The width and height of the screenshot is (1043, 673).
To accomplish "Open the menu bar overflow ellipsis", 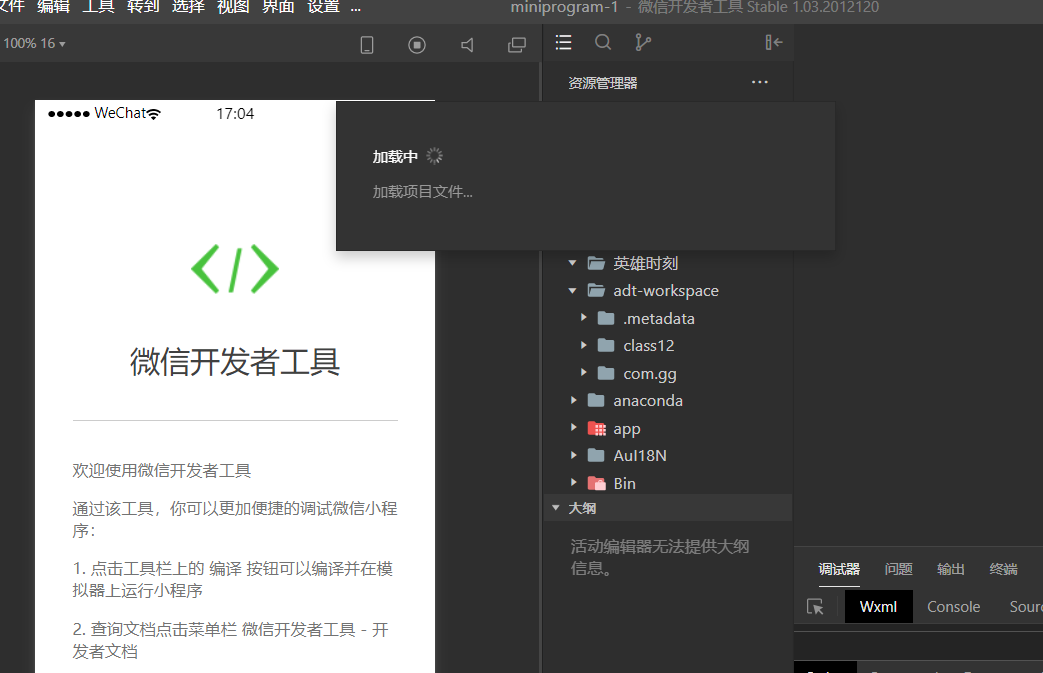I will pos(356,8).
